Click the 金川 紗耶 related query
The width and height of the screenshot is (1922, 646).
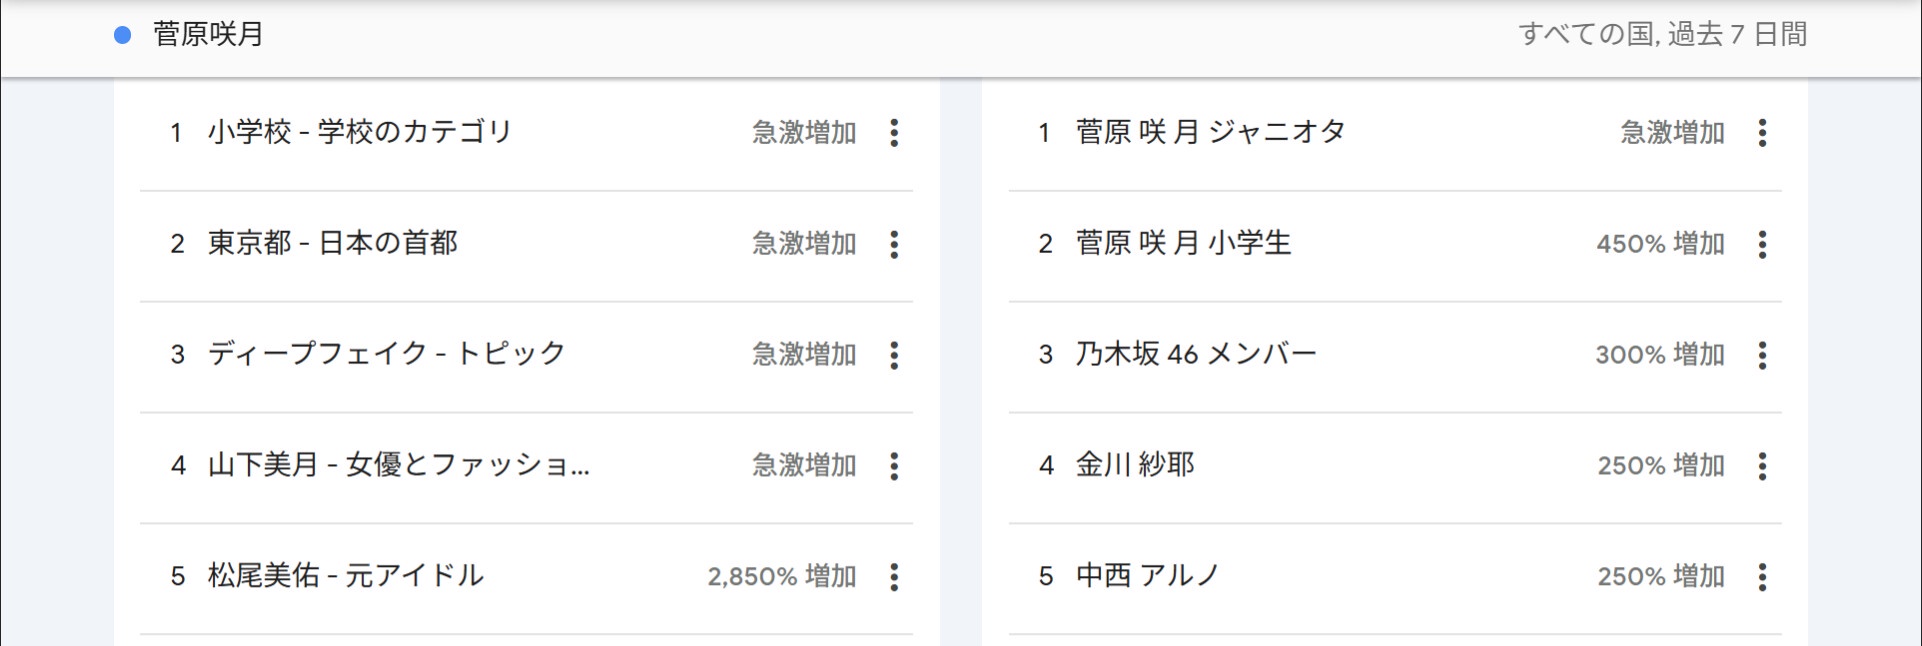point(1135,466)
